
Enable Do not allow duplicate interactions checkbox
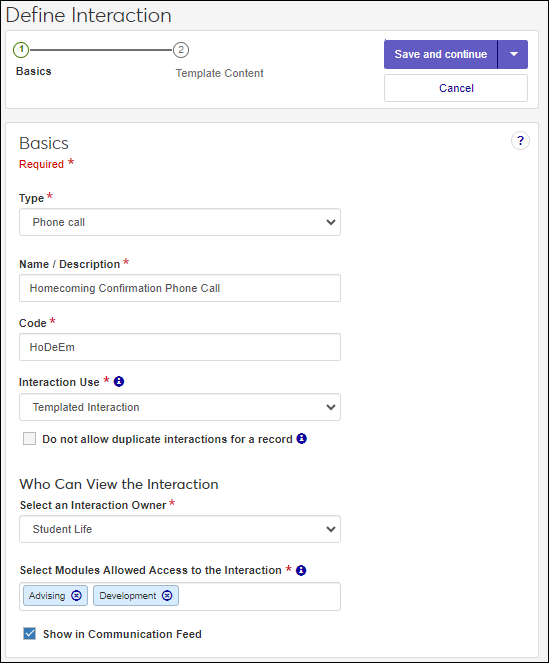pyautogui.click(x=29, y=438)
